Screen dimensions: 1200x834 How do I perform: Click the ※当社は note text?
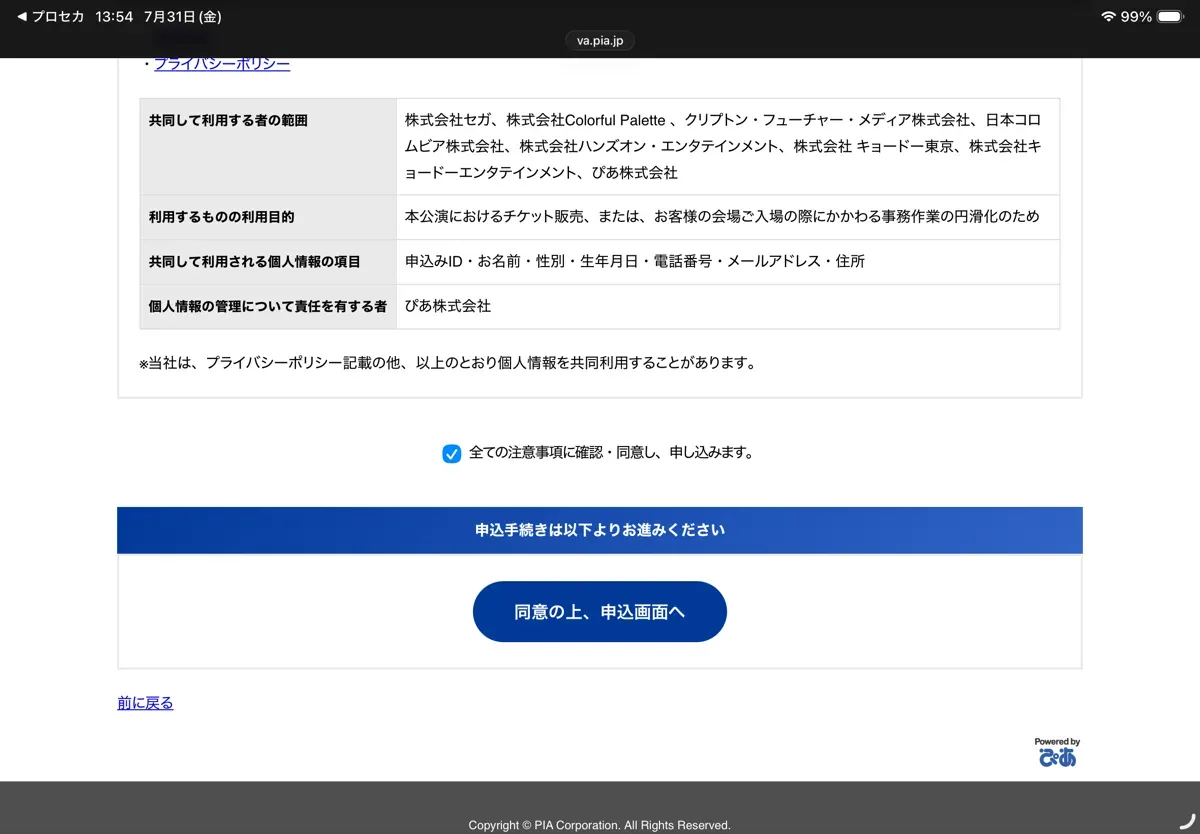click(x=447, y=363)
